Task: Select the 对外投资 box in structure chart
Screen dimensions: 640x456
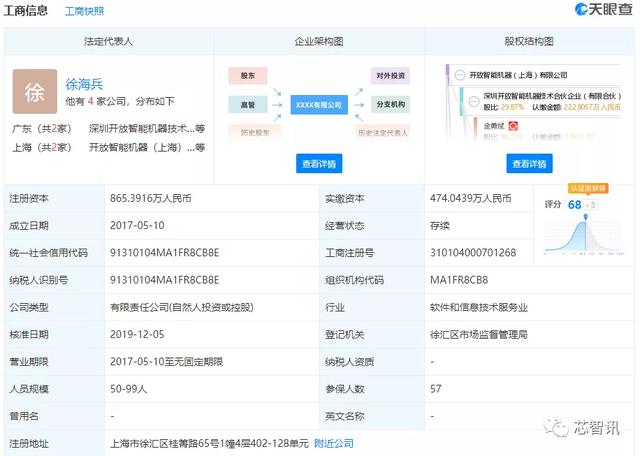Action: (390, 76)
